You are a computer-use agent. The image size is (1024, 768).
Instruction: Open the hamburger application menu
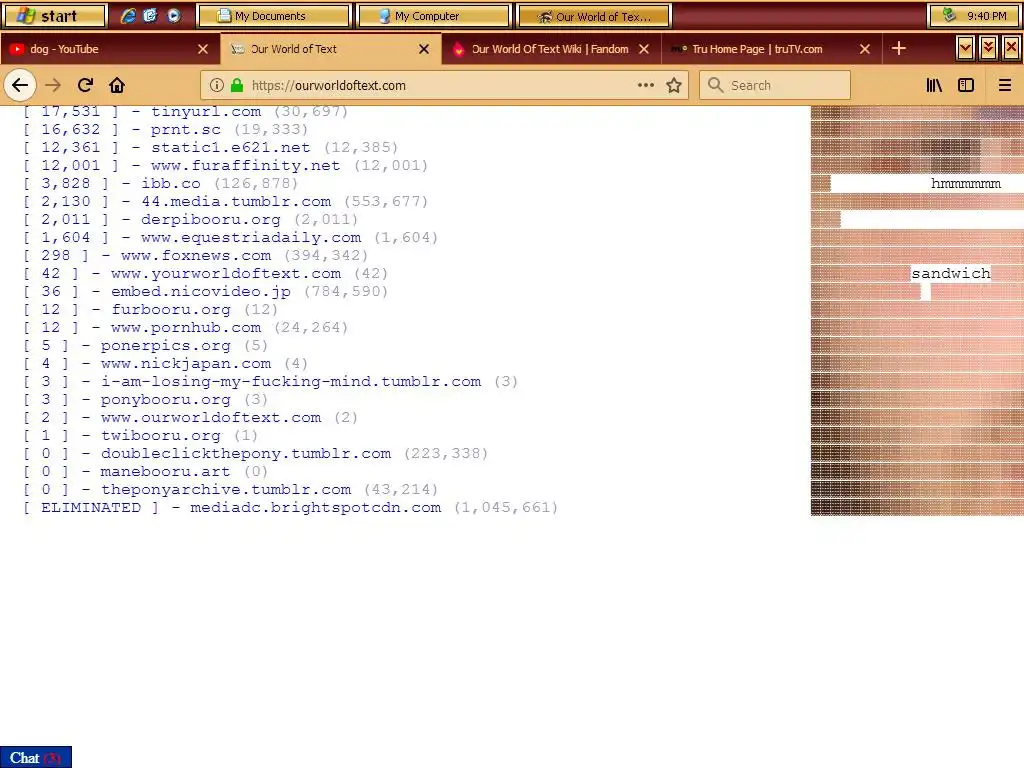click(x=1005, y=85)
